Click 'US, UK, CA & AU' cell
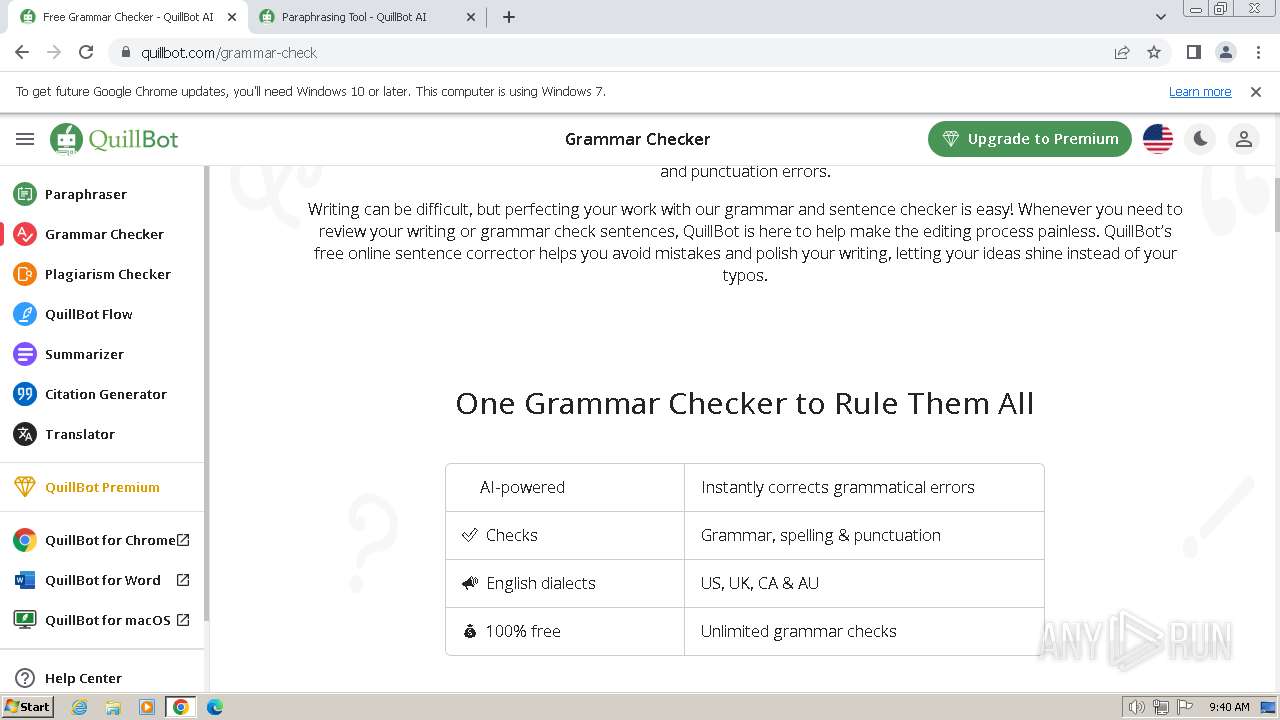Image resolution: width=1280 pixels, height=720 pixels. tap(864, 584)
